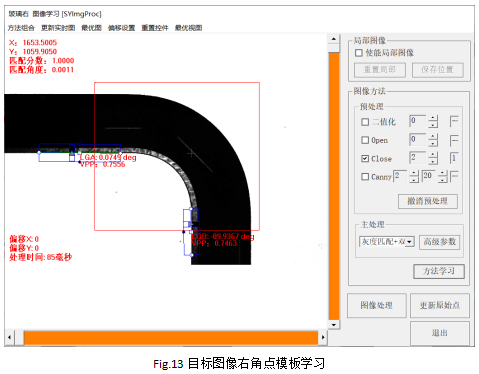Decrease the Open value with down spinner

click(433, 143)
